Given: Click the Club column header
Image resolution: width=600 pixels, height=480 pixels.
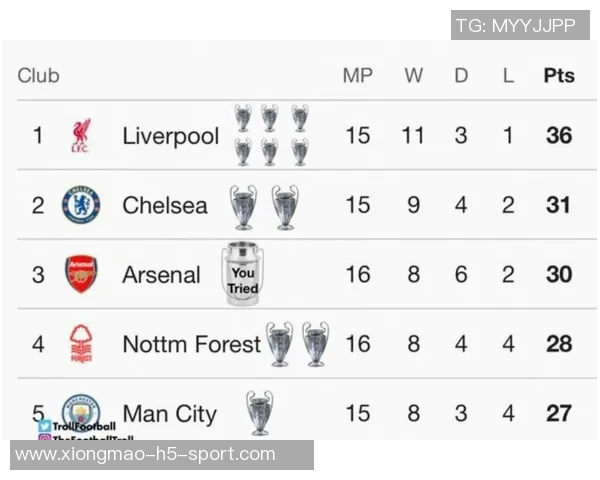Looking at the screenshot, I should [x=39, y=75].
